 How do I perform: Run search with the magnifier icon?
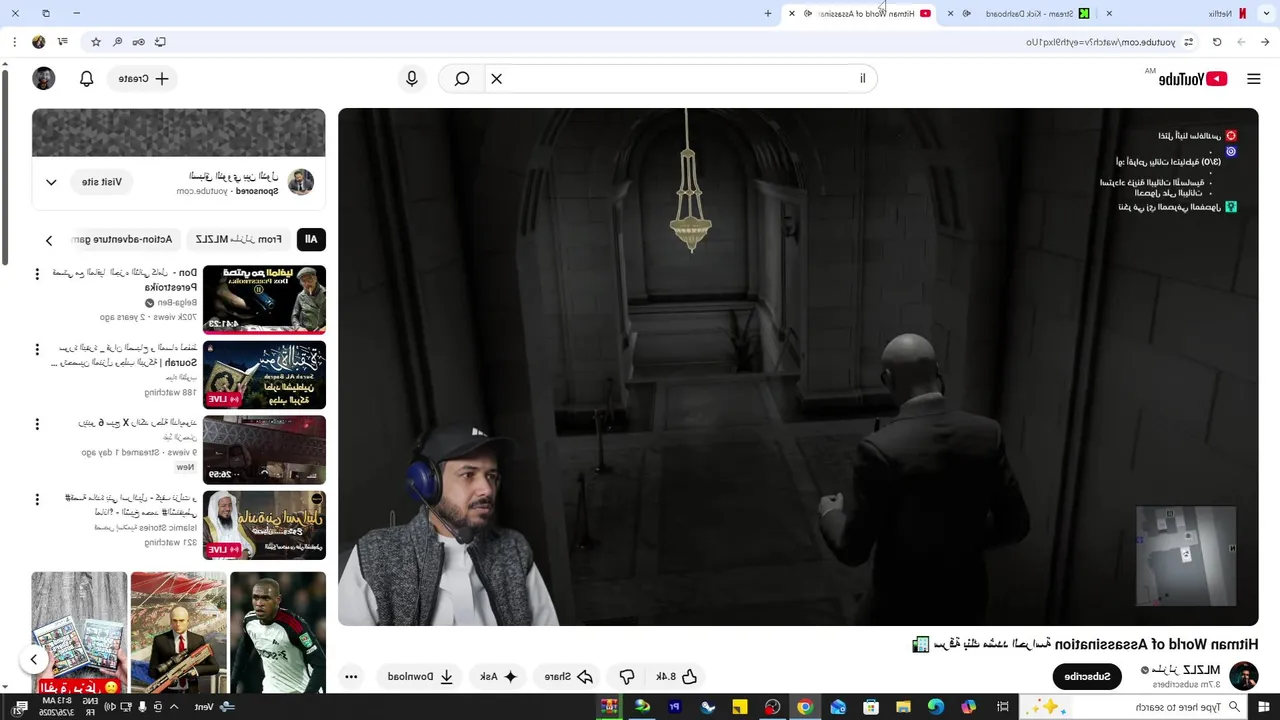461,78
